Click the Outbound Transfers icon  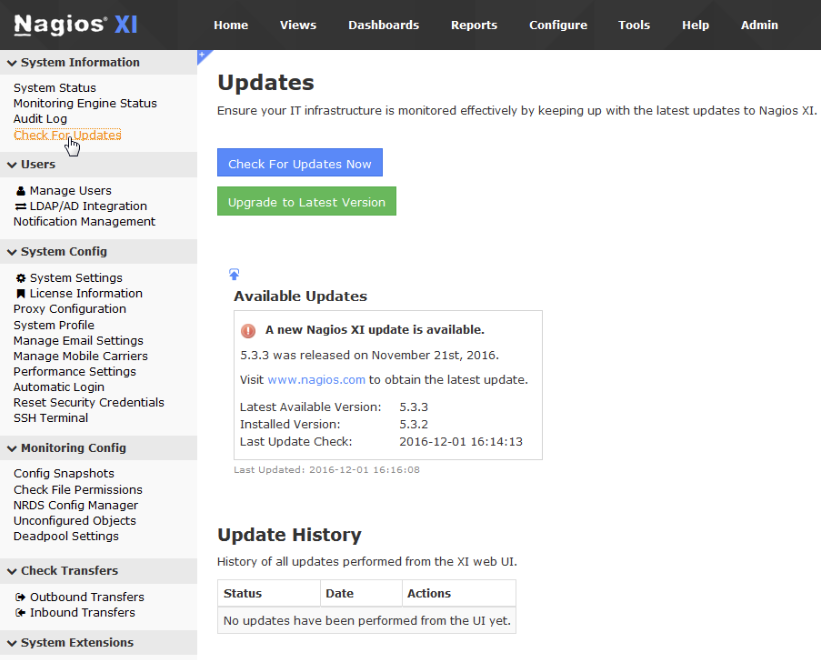pos(20,597)
